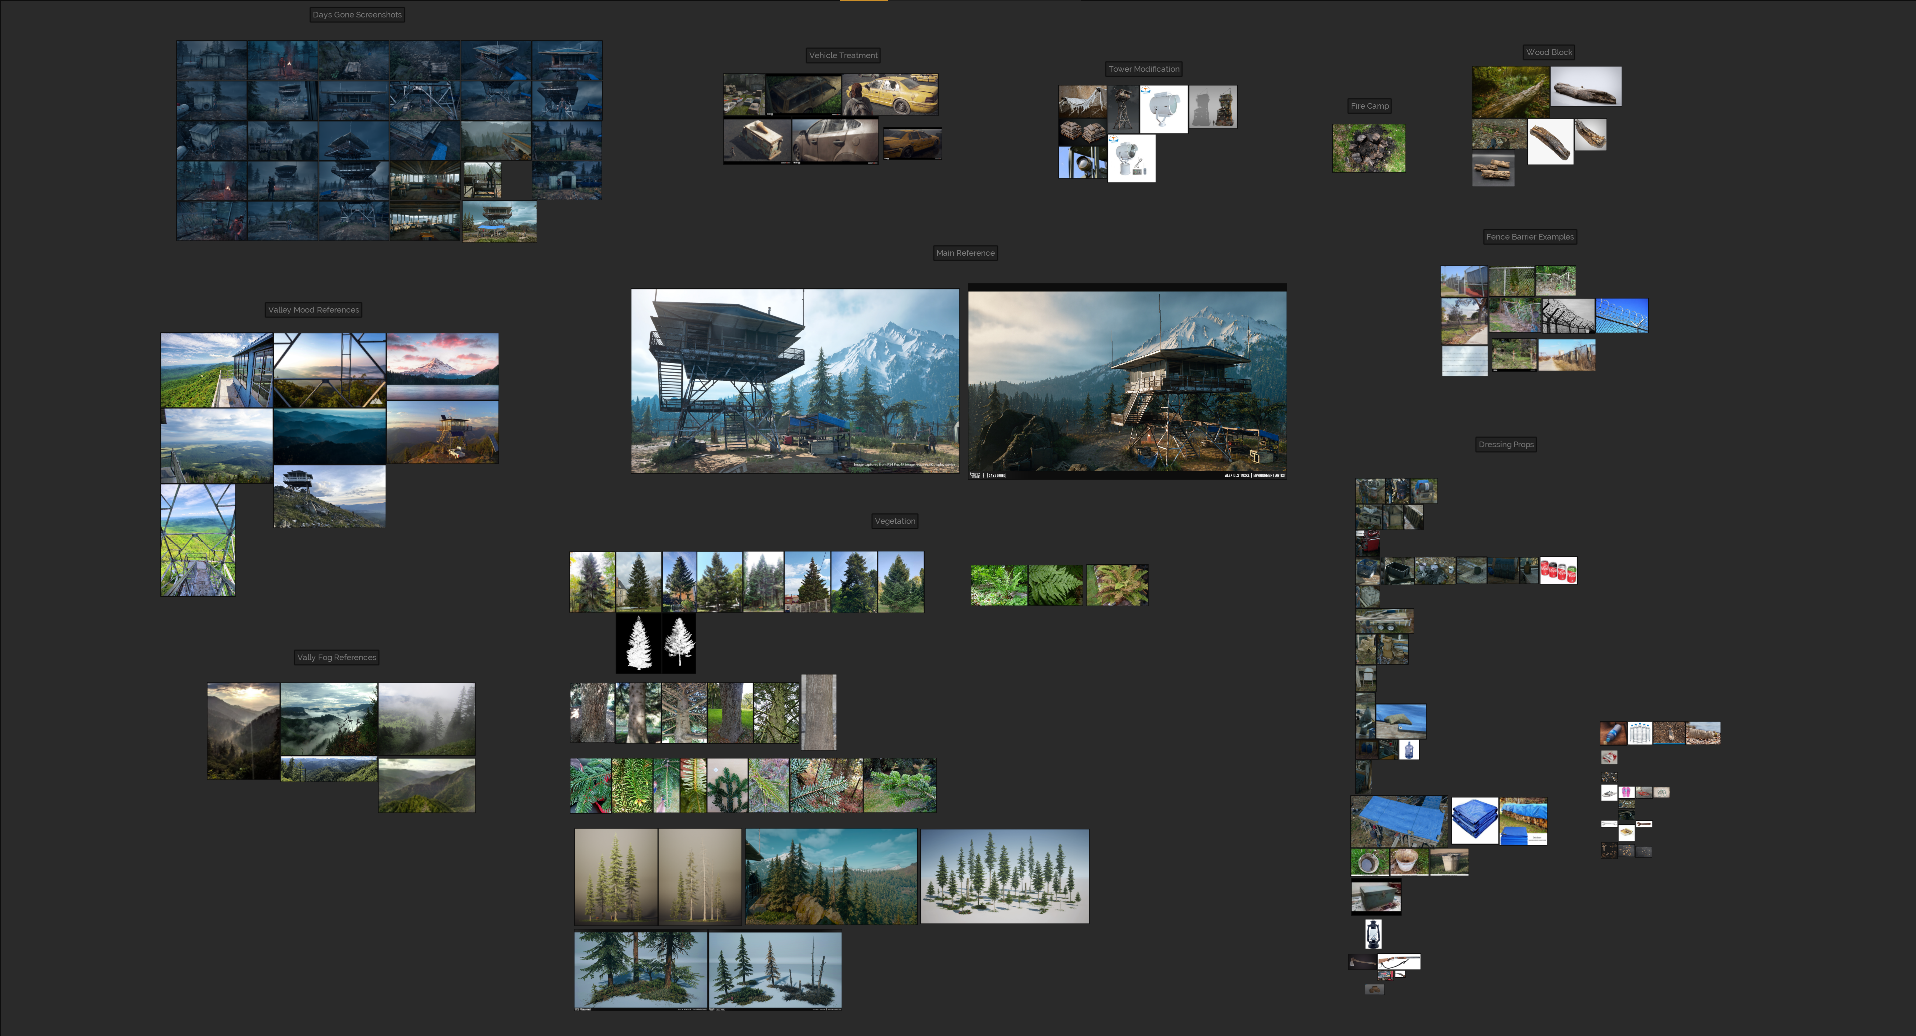Screen dimensions: 1916x1036
Task: Select the black-bordered main reference image
Action: (x=1127, y=381)
